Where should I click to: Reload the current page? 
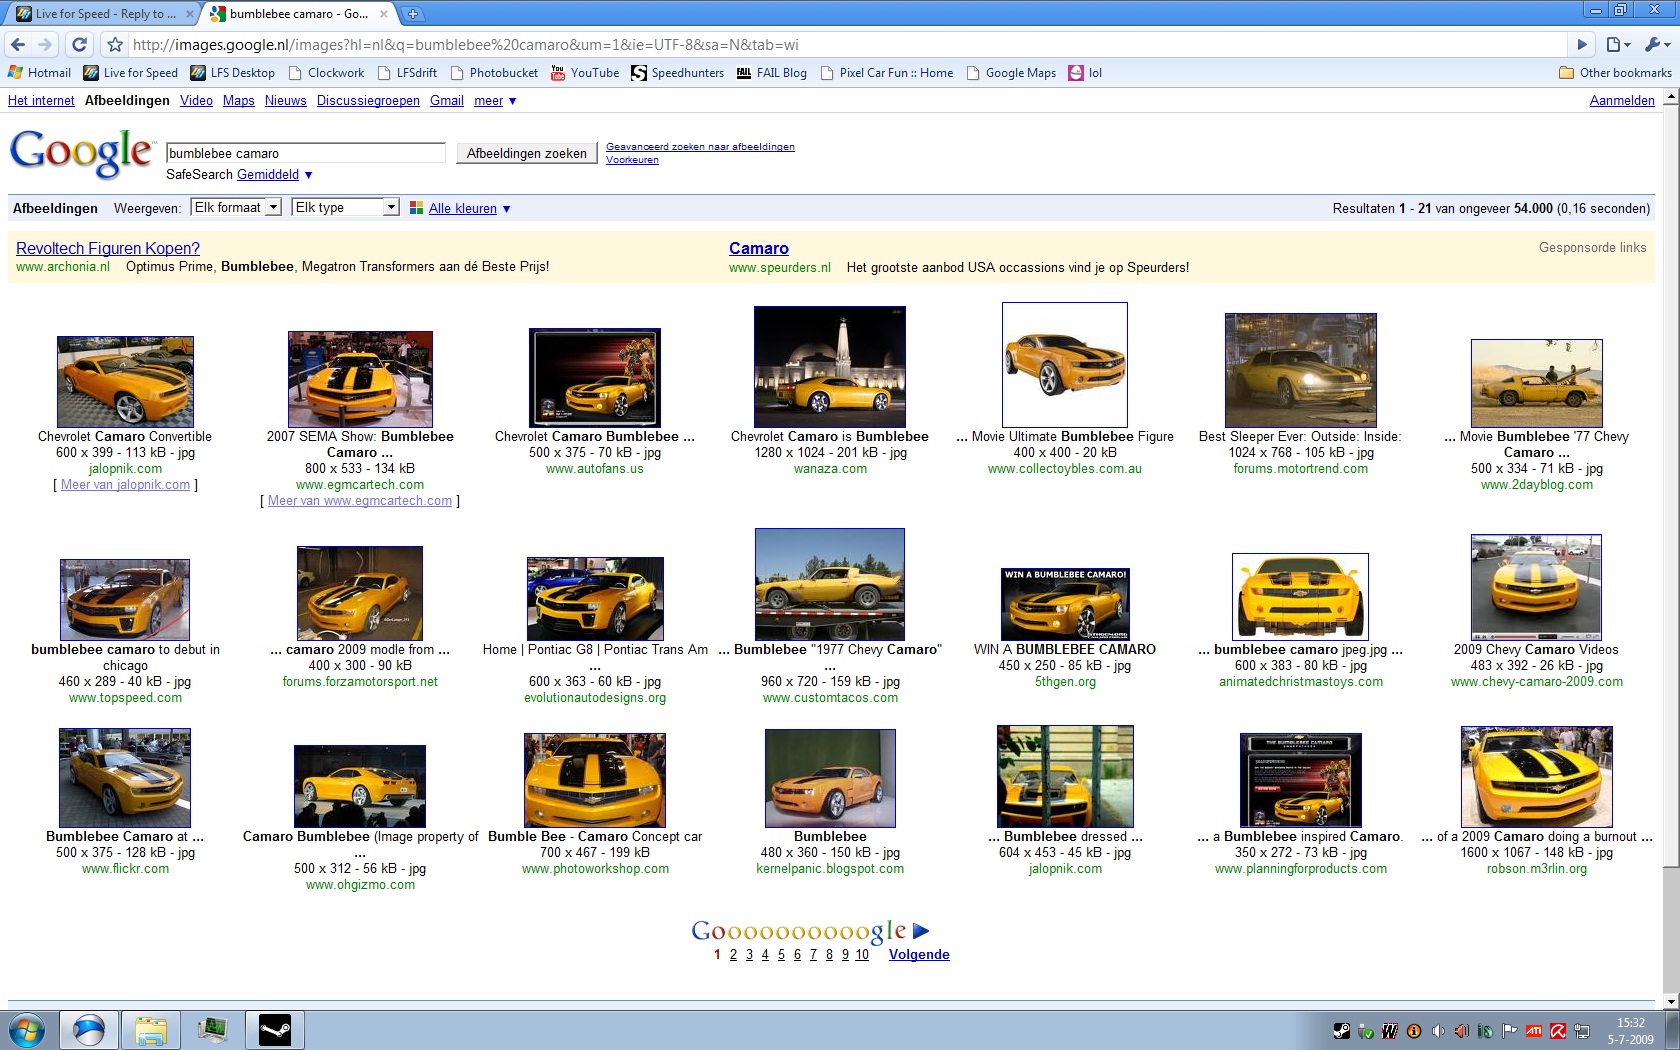pyautogui.click(x=80, y=44)
